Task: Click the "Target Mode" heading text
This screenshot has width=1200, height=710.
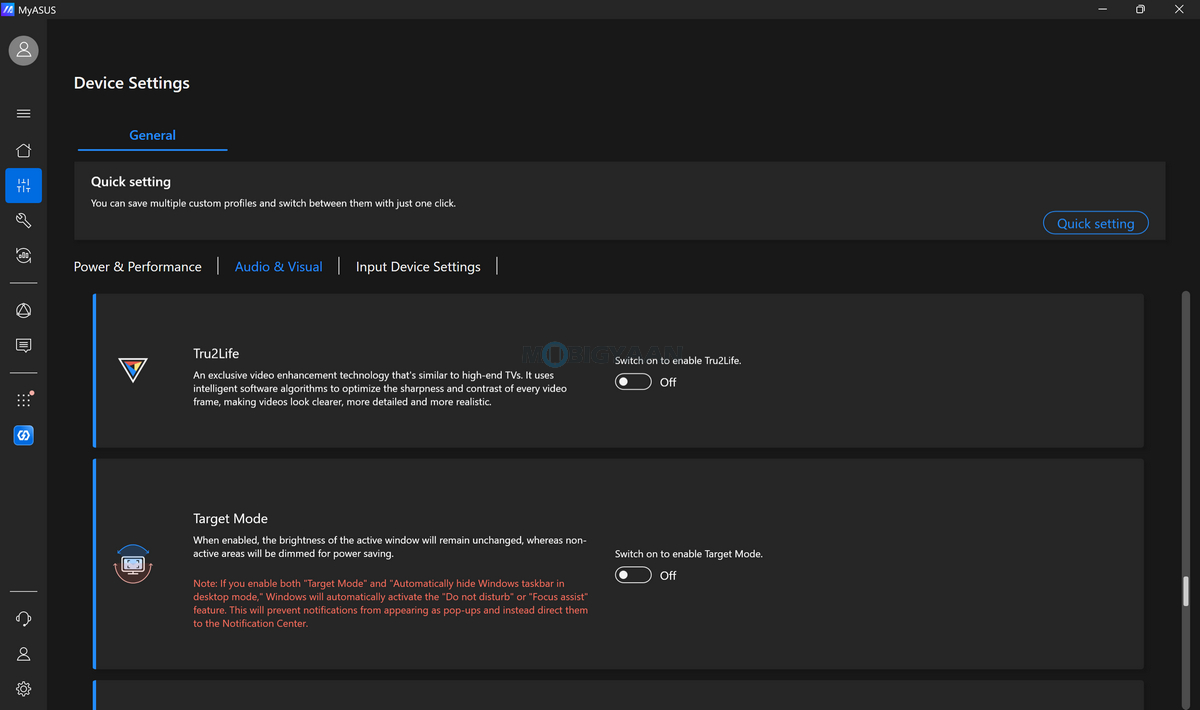Action: coord(230,519)
